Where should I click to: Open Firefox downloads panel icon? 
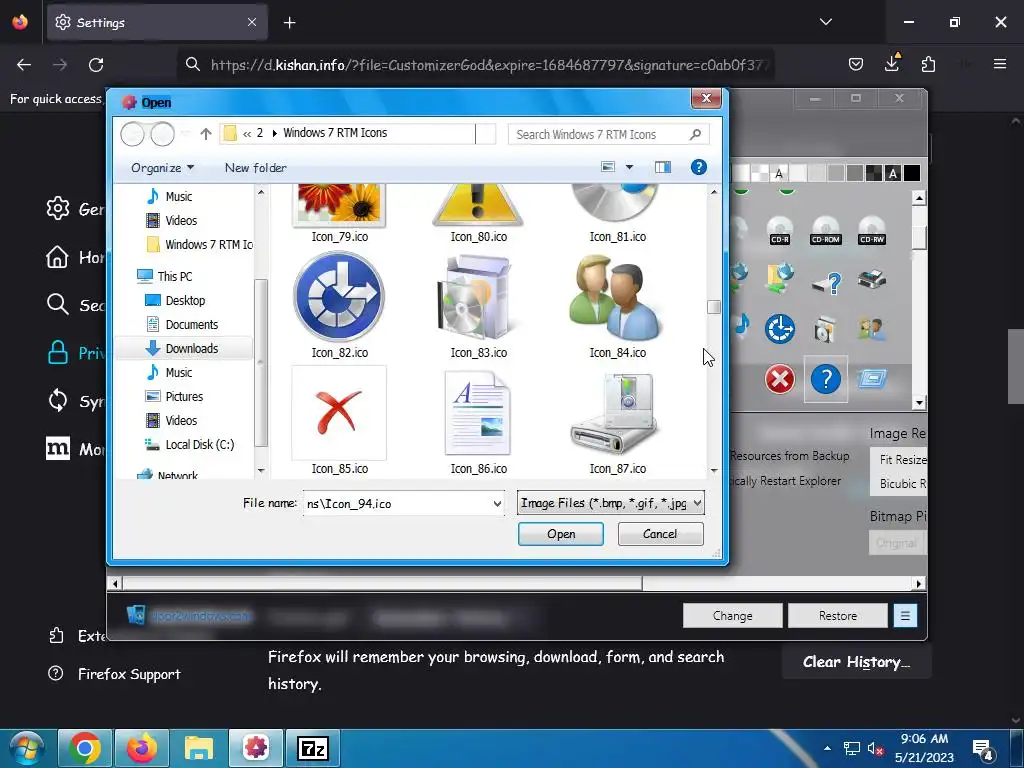click(892, 63)
